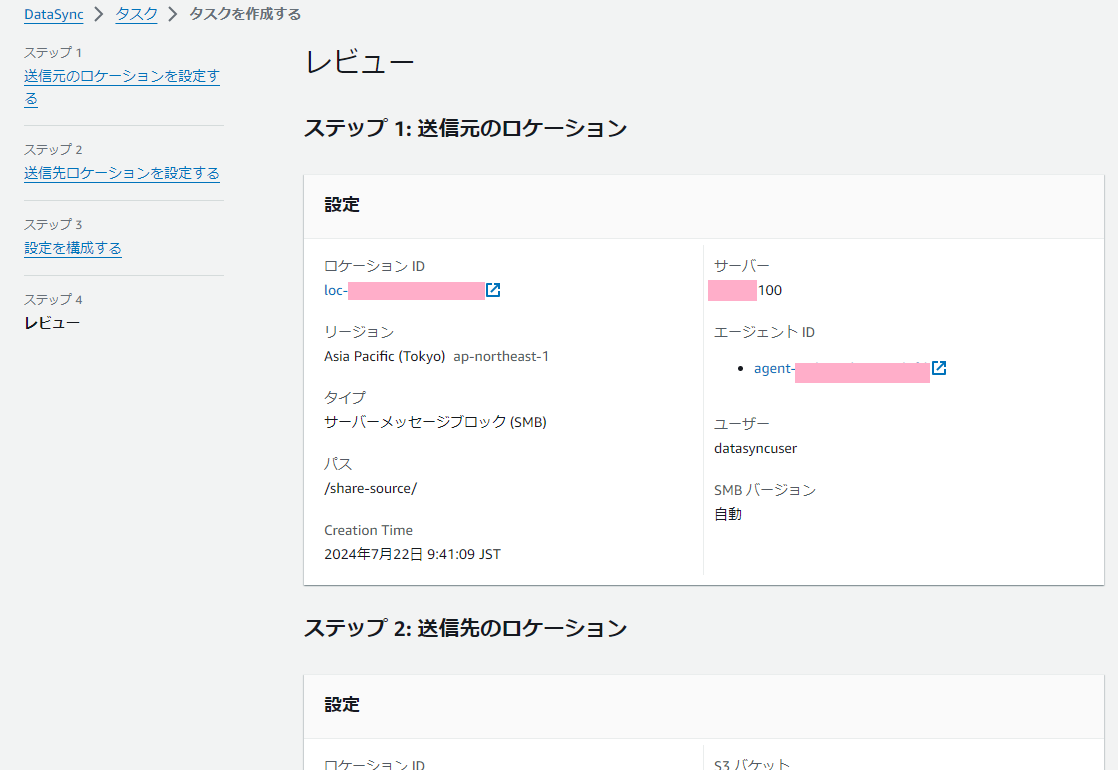
Task: Open step 2 link 送信先ロケーションを設定する
Action: tap(122, 173)
